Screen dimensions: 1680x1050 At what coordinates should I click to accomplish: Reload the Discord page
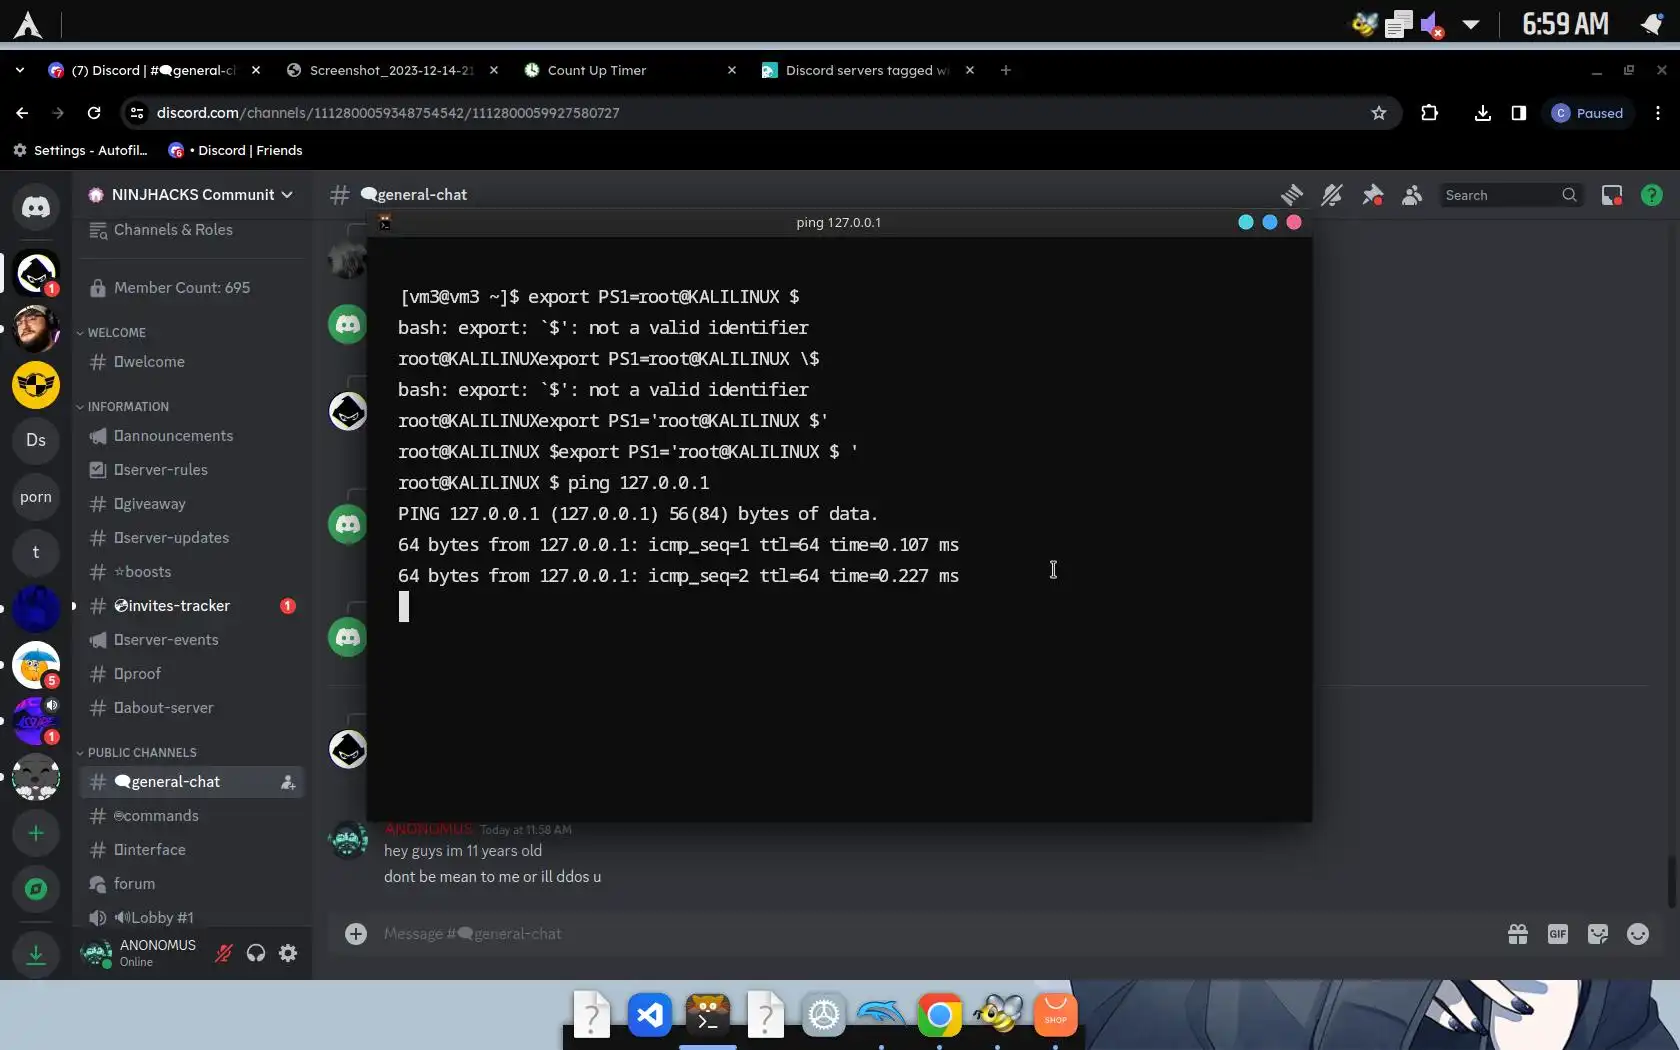coord(94,113)
